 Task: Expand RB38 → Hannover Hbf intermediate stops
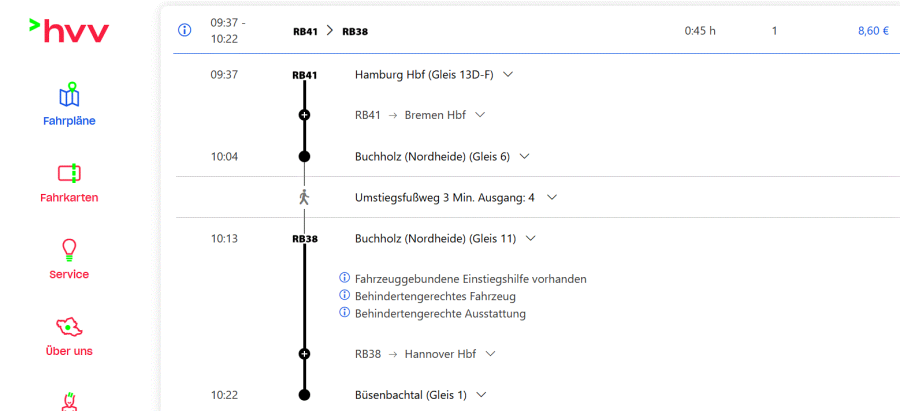click(490, 353)
